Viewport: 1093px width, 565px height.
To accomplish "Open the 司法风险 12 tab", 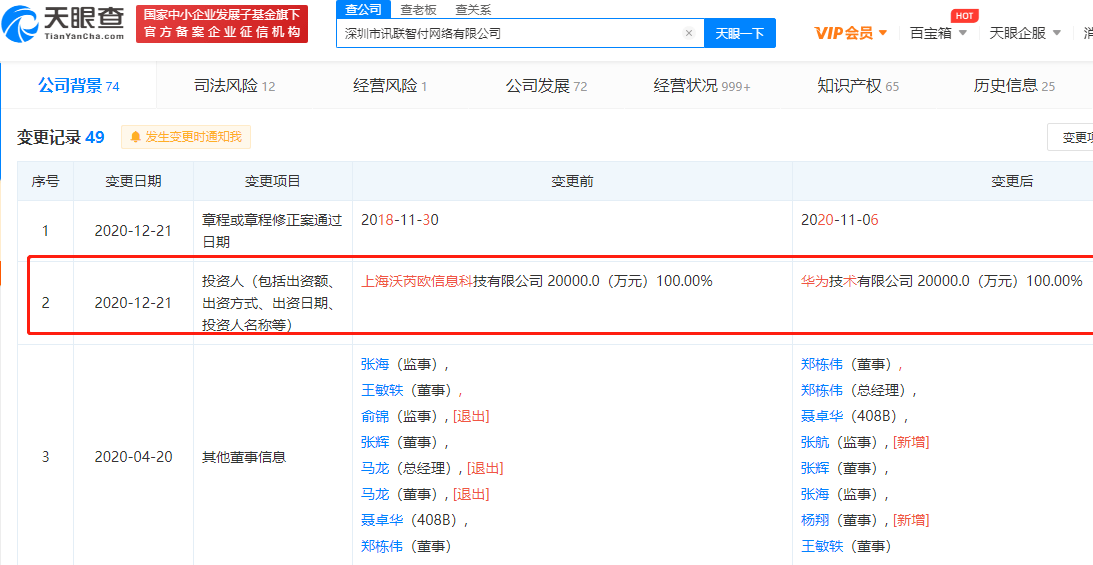I will tap(234, 86).
